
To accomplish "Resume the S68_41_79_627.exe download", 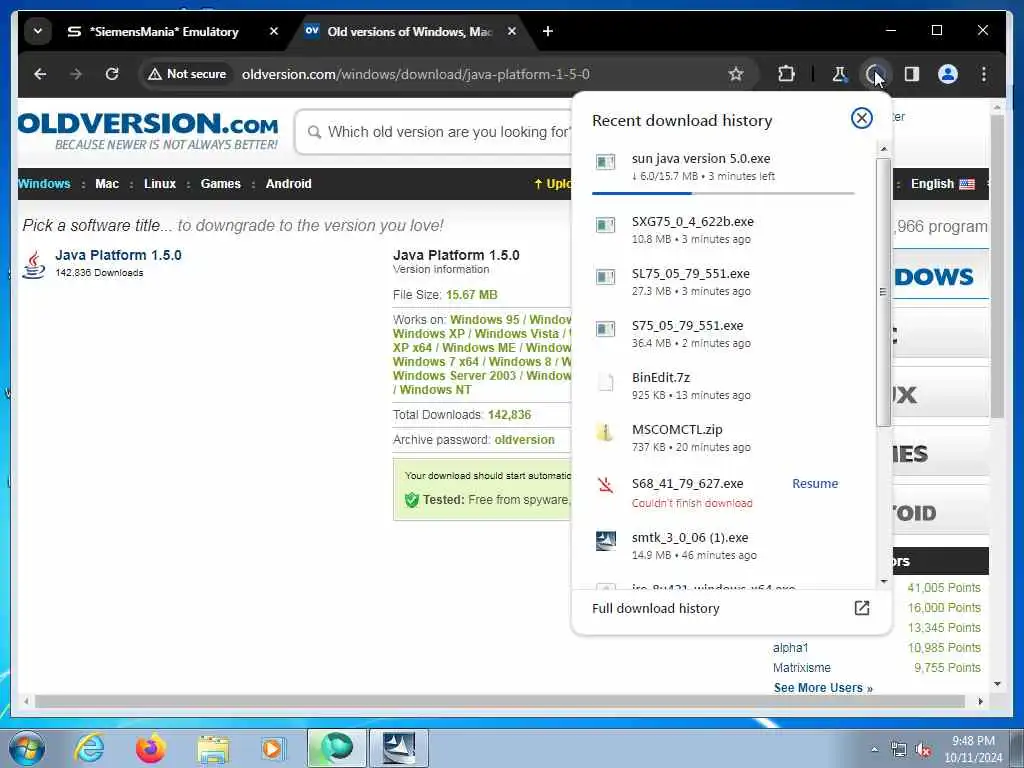I will coord(815,483).
